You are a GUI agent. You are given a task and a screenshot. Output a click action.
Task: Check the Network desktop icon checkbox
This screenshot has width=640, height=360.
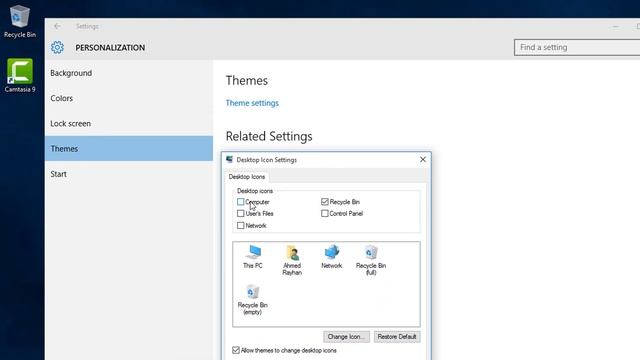[x=240, y=225]
